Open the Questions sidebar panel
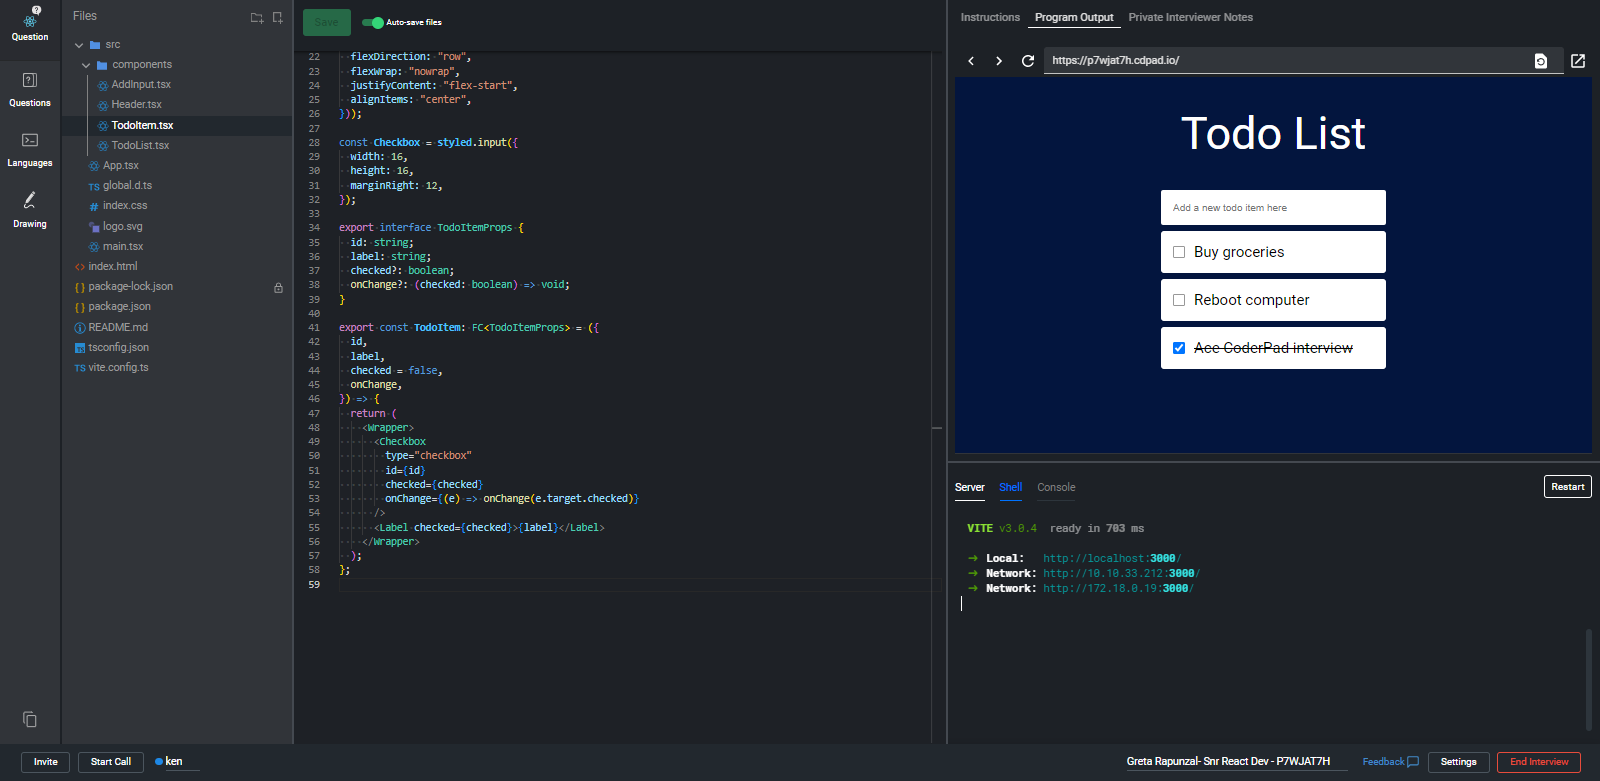1600x781 pixels. pyautogui.click(x=30, y=88)
